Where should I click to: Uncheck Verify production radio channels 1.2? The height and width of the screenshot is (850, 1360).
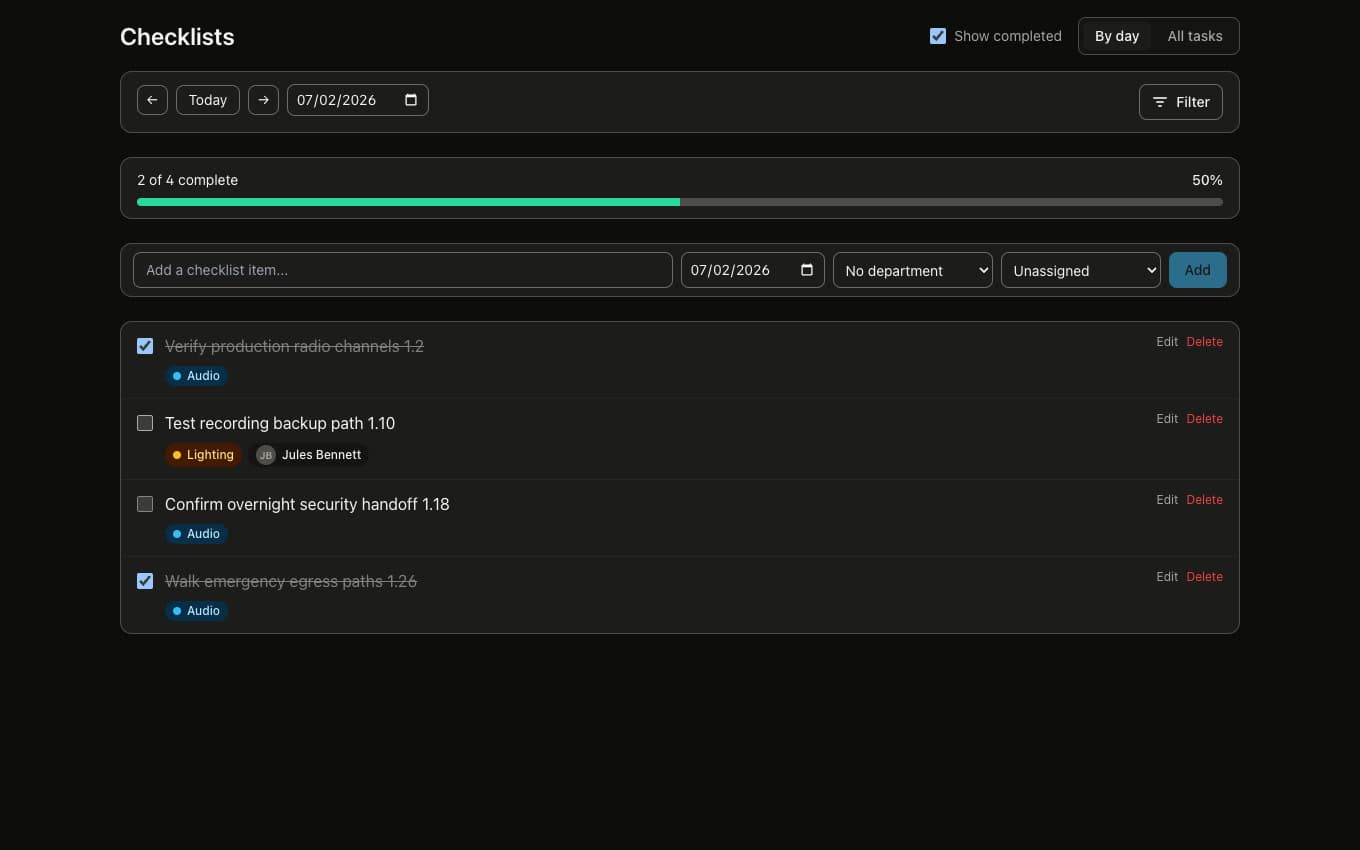(x=145, y=346)
